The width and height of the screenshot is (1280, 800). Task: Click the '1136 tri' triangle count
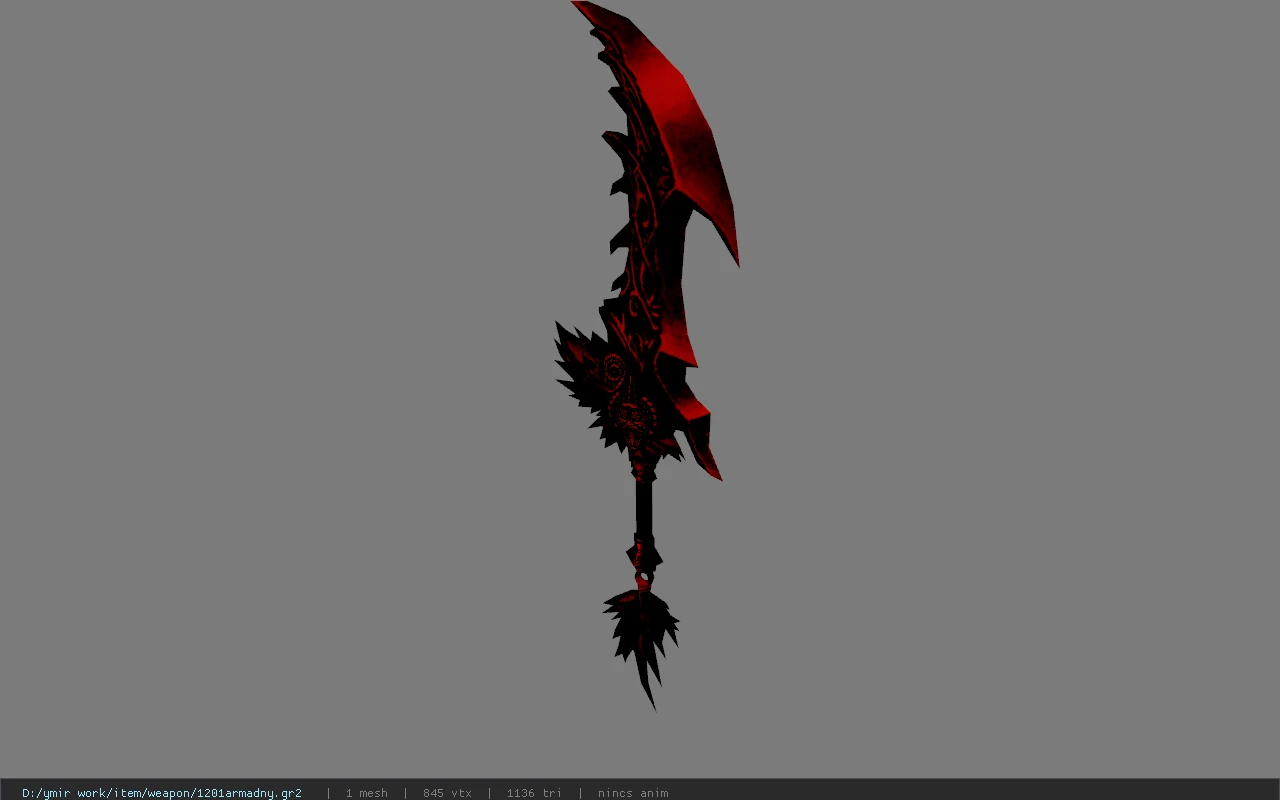tap(534, 793)
